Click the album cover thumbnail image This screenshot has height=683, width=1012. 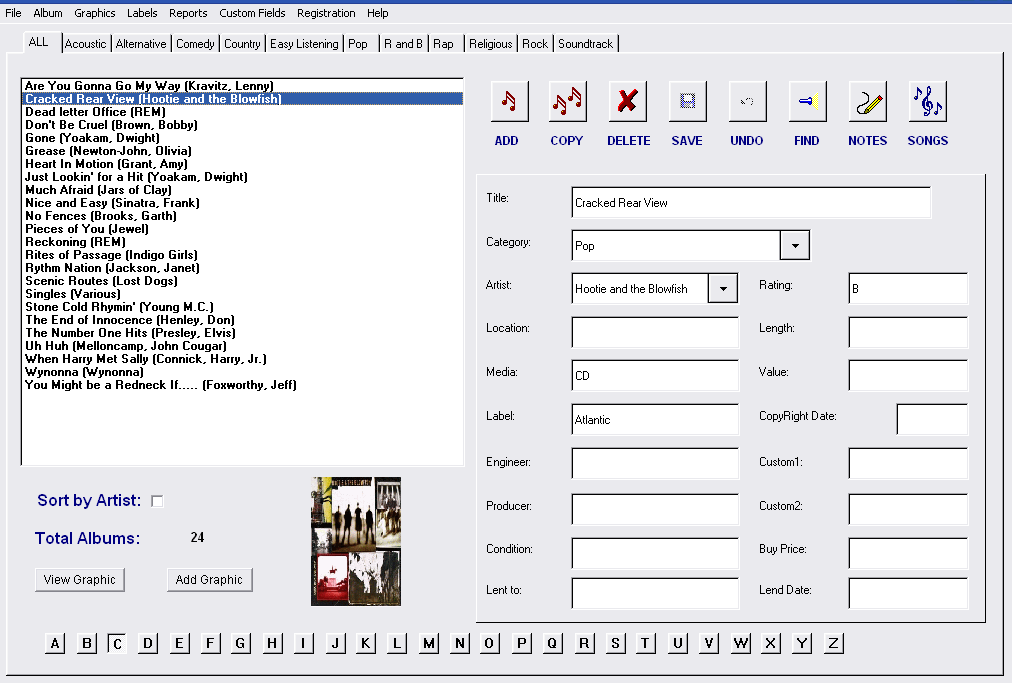coord(356,540)
